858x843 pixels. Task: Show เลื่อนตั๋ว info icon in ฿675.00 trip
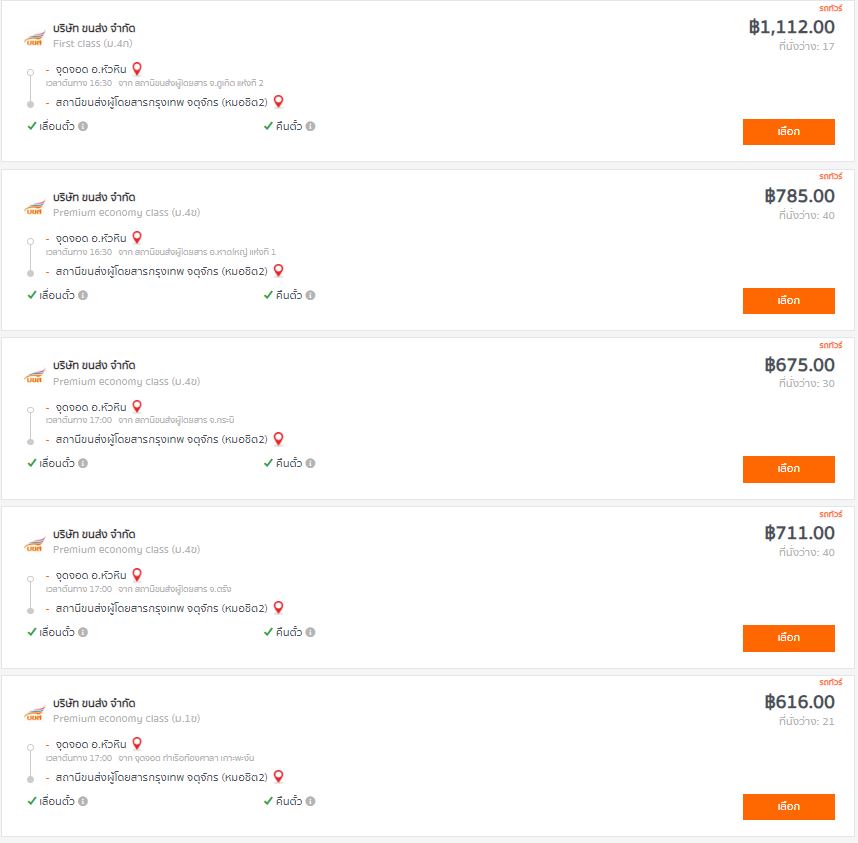[x=83, y=463]
